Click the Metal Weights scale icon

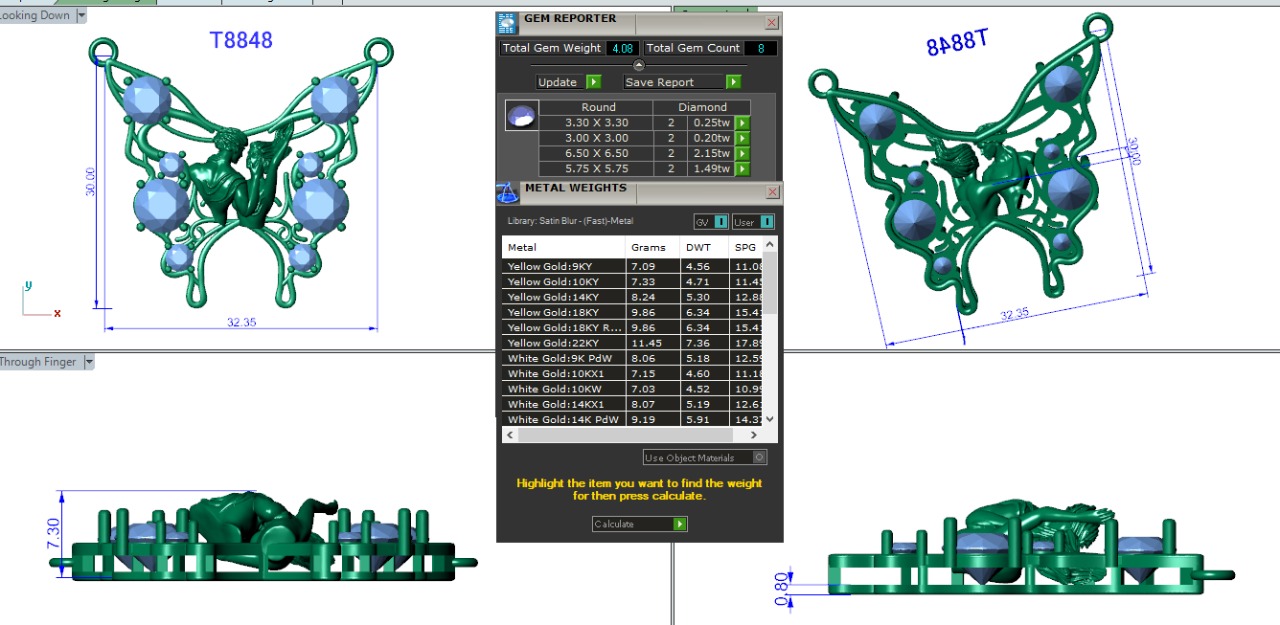click(x=508, y=192)
